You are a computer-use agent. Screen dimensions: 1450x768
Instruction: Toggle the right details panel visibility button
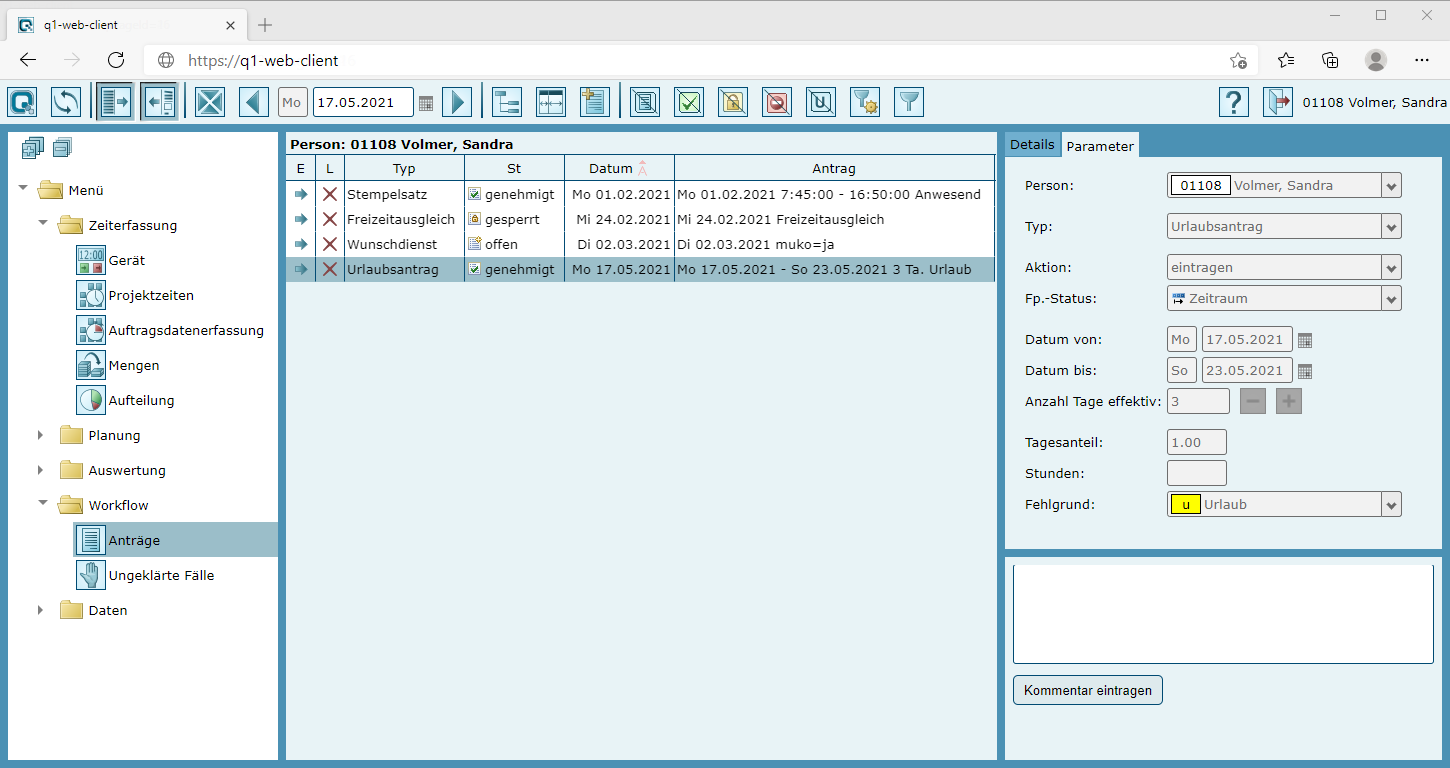(160, 102)
